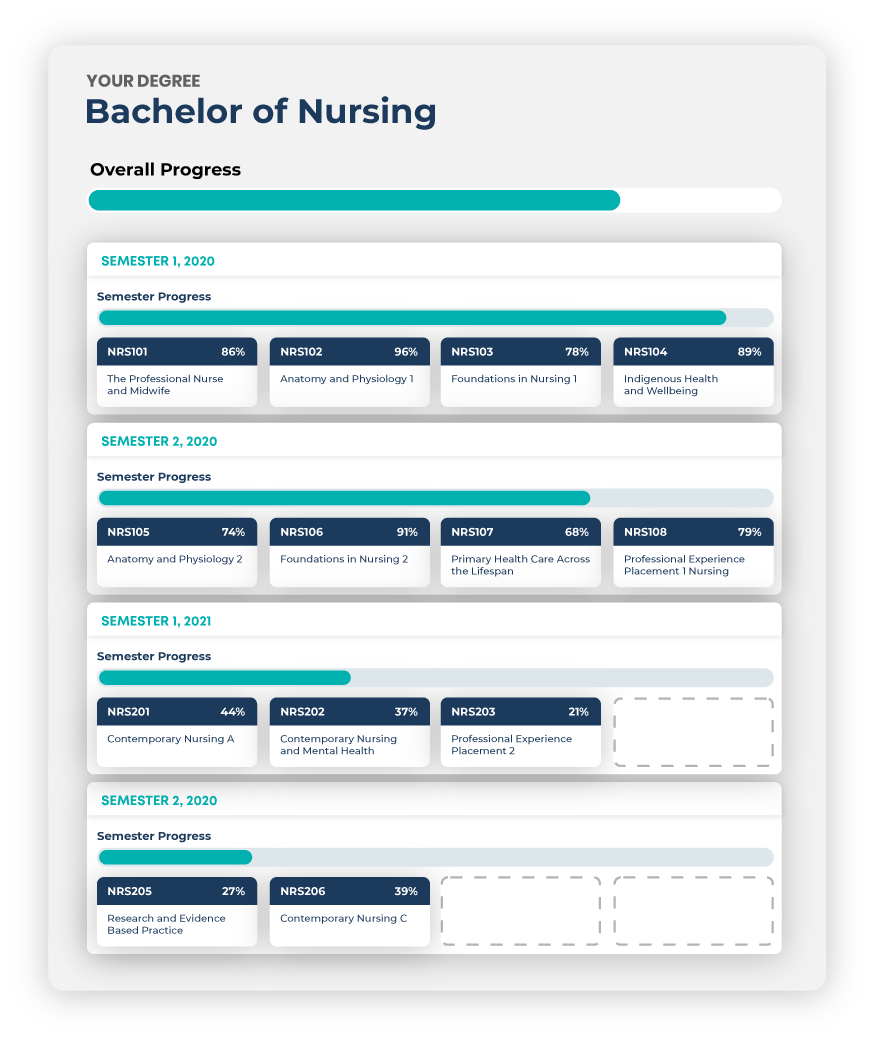Image resolution: width=875 pixels, height=1042 pixels.
Task: Click the NRS205 Research and Evidence Based Practice card
Action: (x=177, y=912)
